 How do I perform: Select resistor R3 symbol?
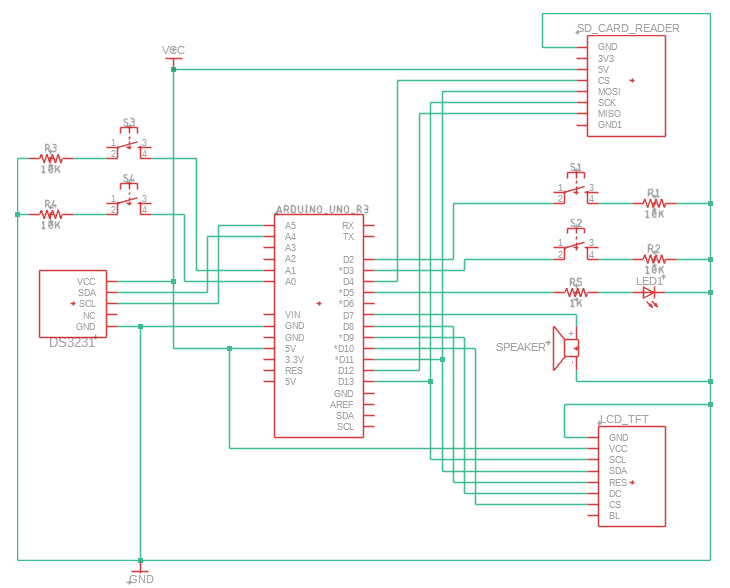pos(51,159)
